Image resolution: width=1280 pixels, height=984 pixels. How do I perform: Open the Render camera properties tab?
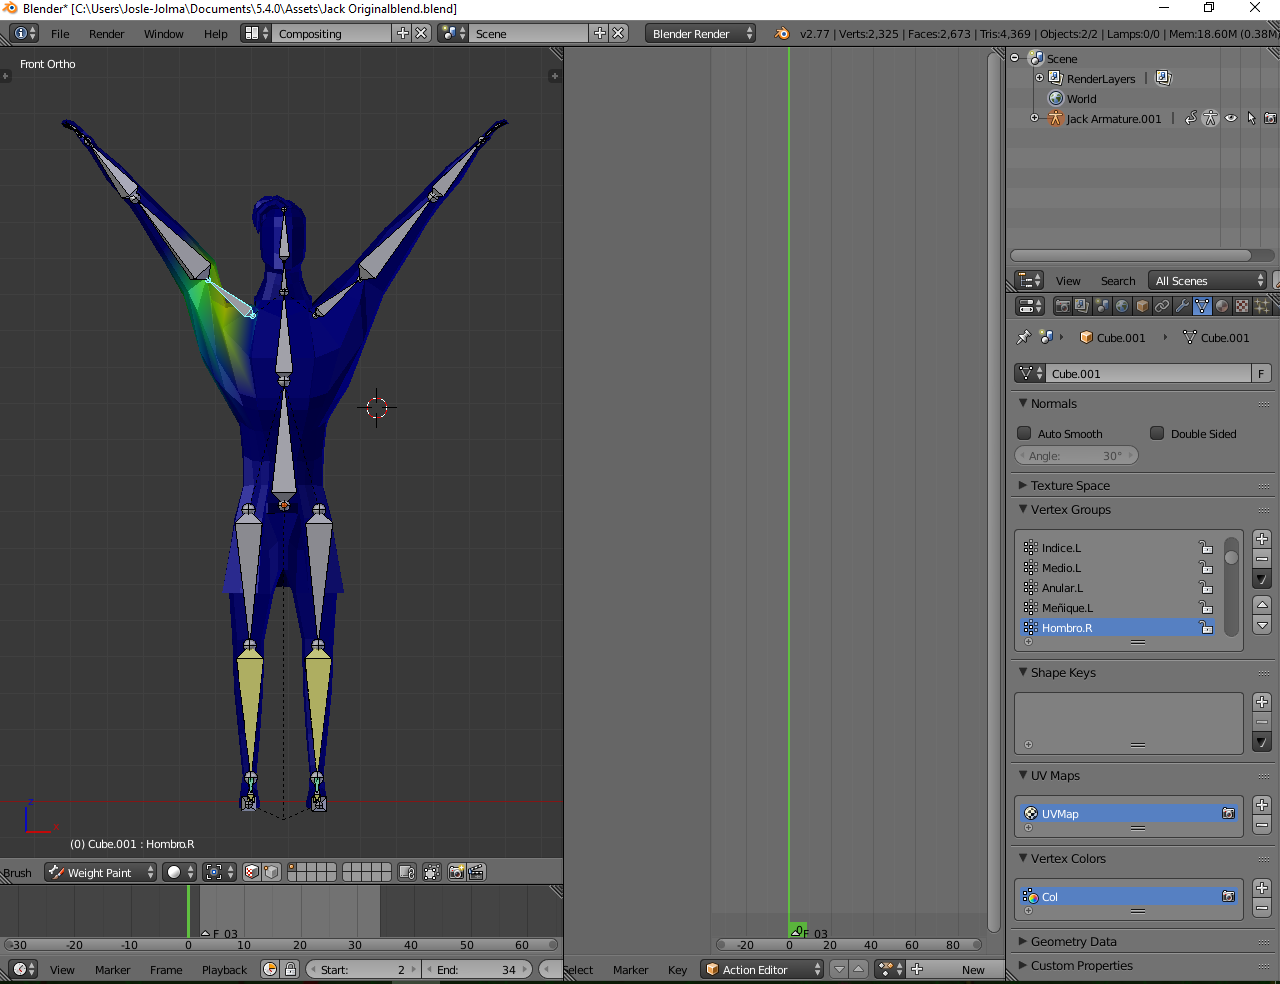(1062, 306)
